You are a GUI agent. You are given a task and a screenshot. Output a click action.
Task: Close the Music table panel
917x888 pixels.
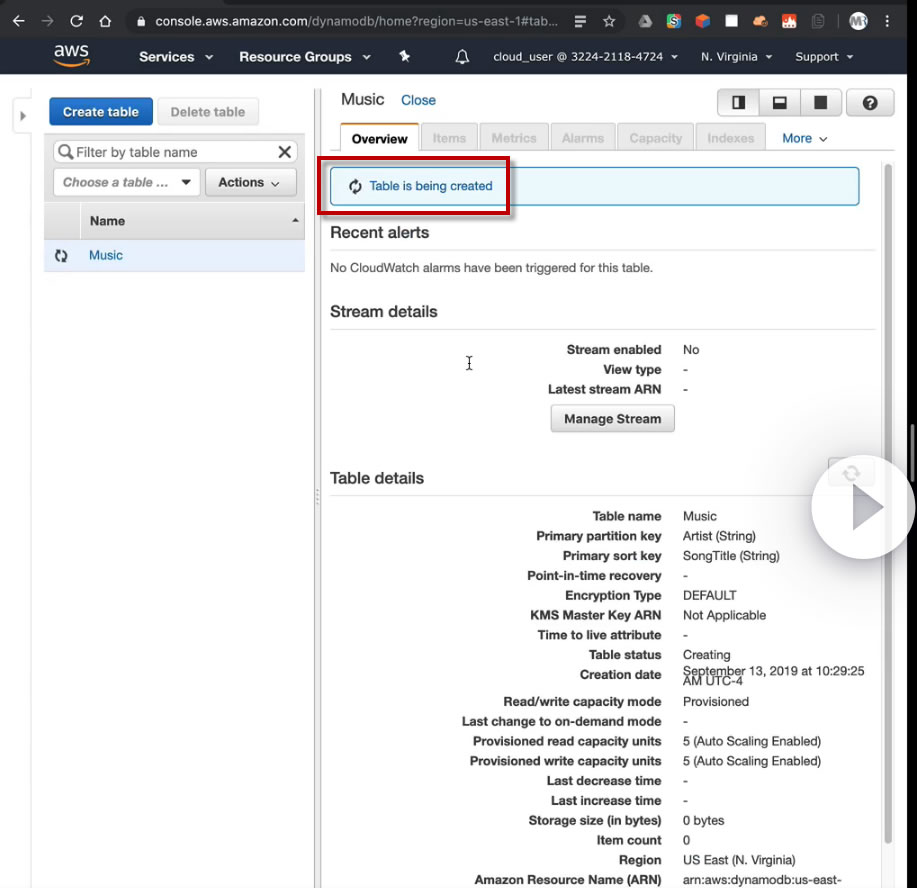point(418,100)
